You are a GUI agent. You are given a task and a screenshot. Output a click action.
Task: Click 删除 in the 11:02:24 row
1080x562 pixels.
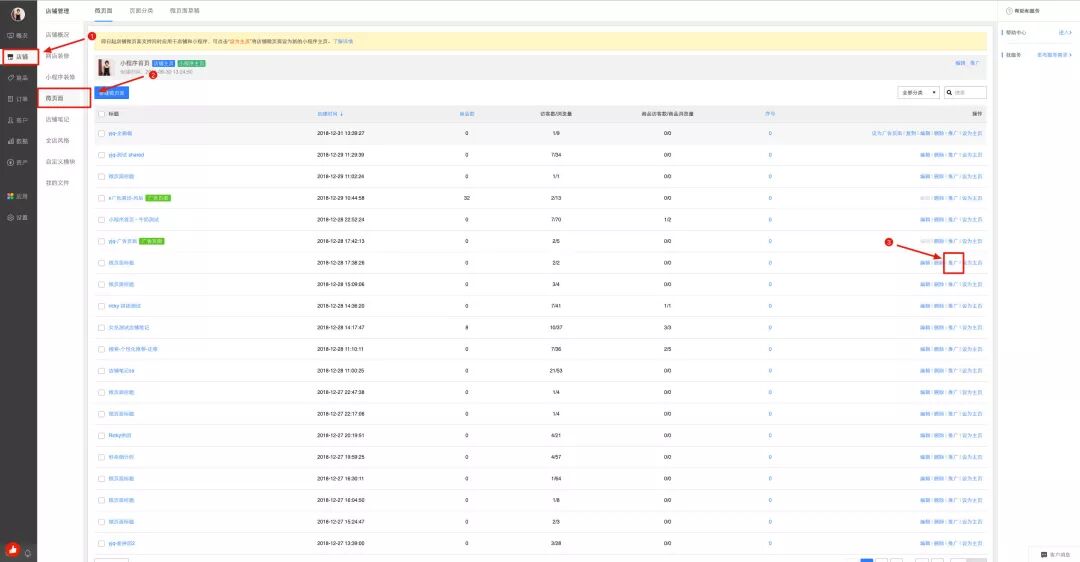939,176
